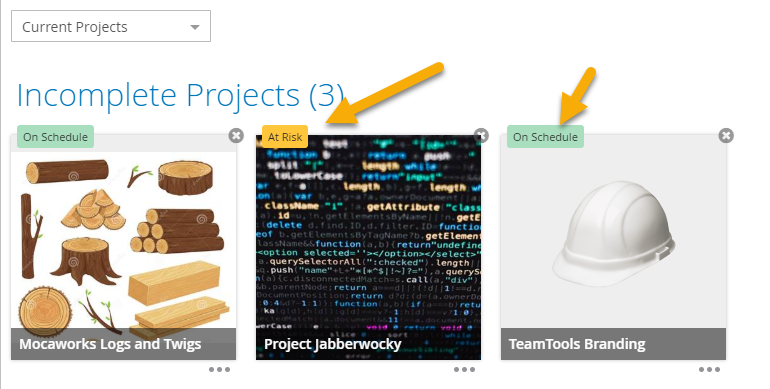Open the three-dot menu below Project Jabberwocky
The image size is (770, 389).
[x=464, y=369]
